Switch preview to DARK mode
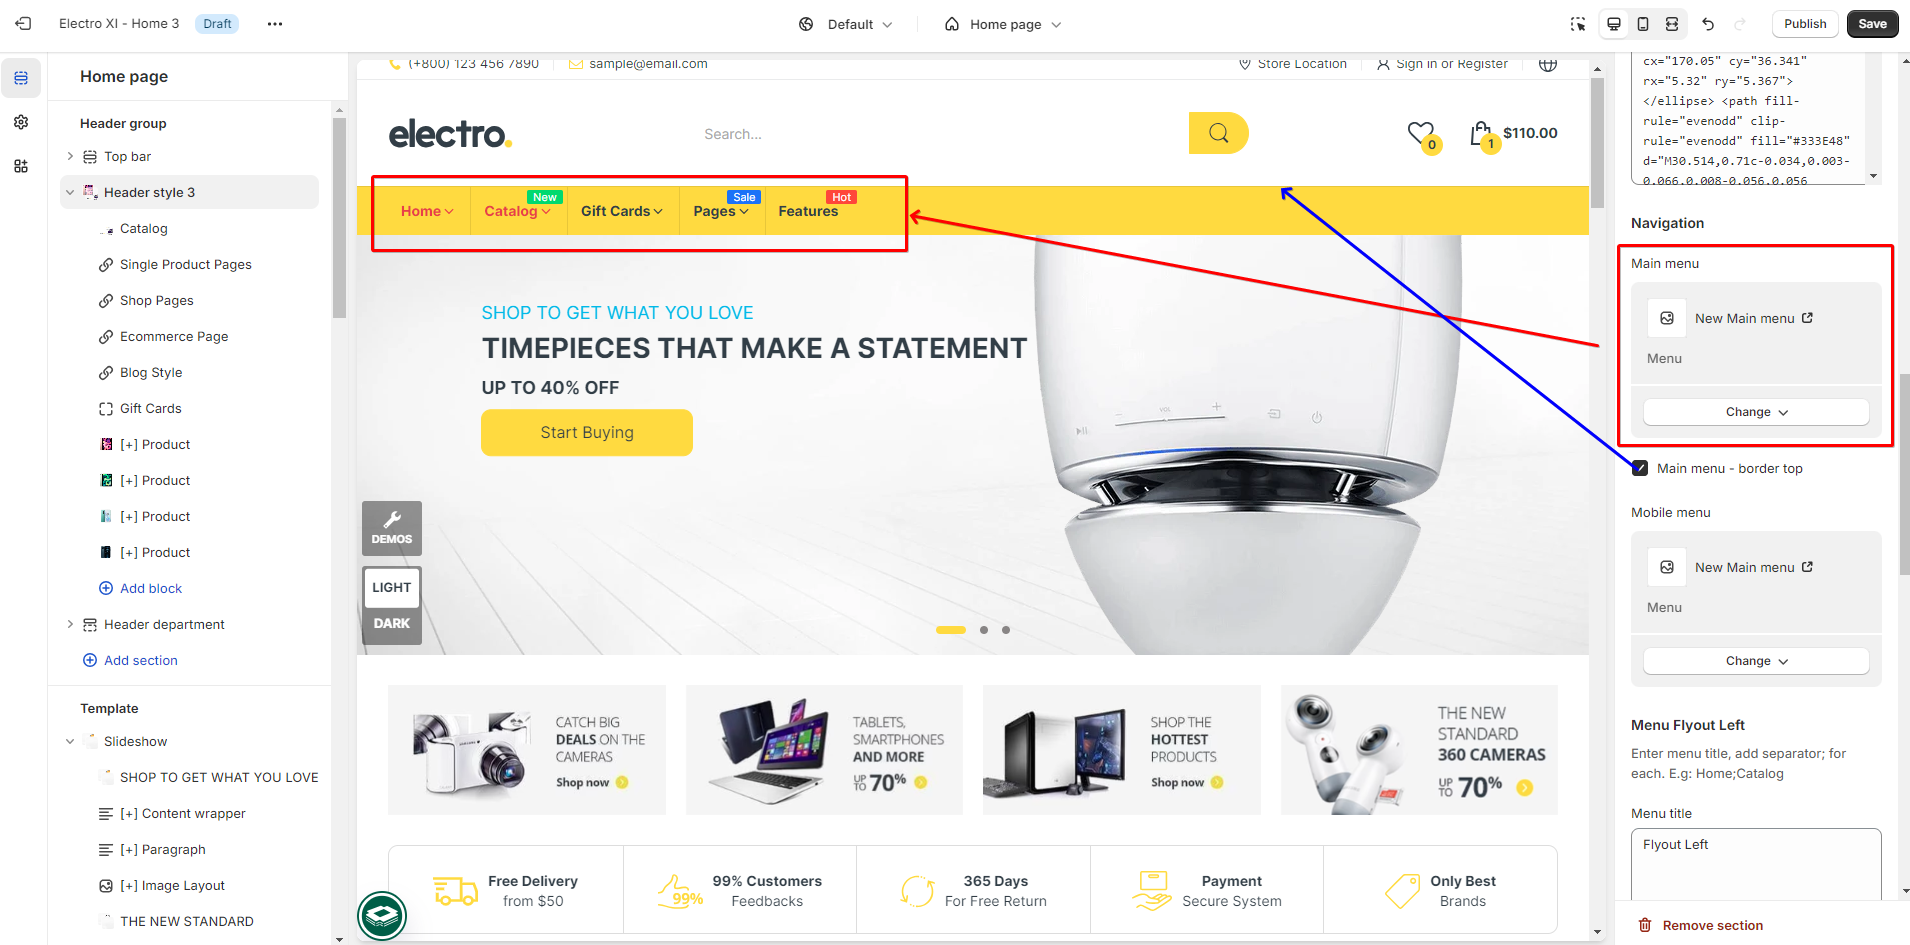Viewport: 1910px width, 945px height. 392,623
